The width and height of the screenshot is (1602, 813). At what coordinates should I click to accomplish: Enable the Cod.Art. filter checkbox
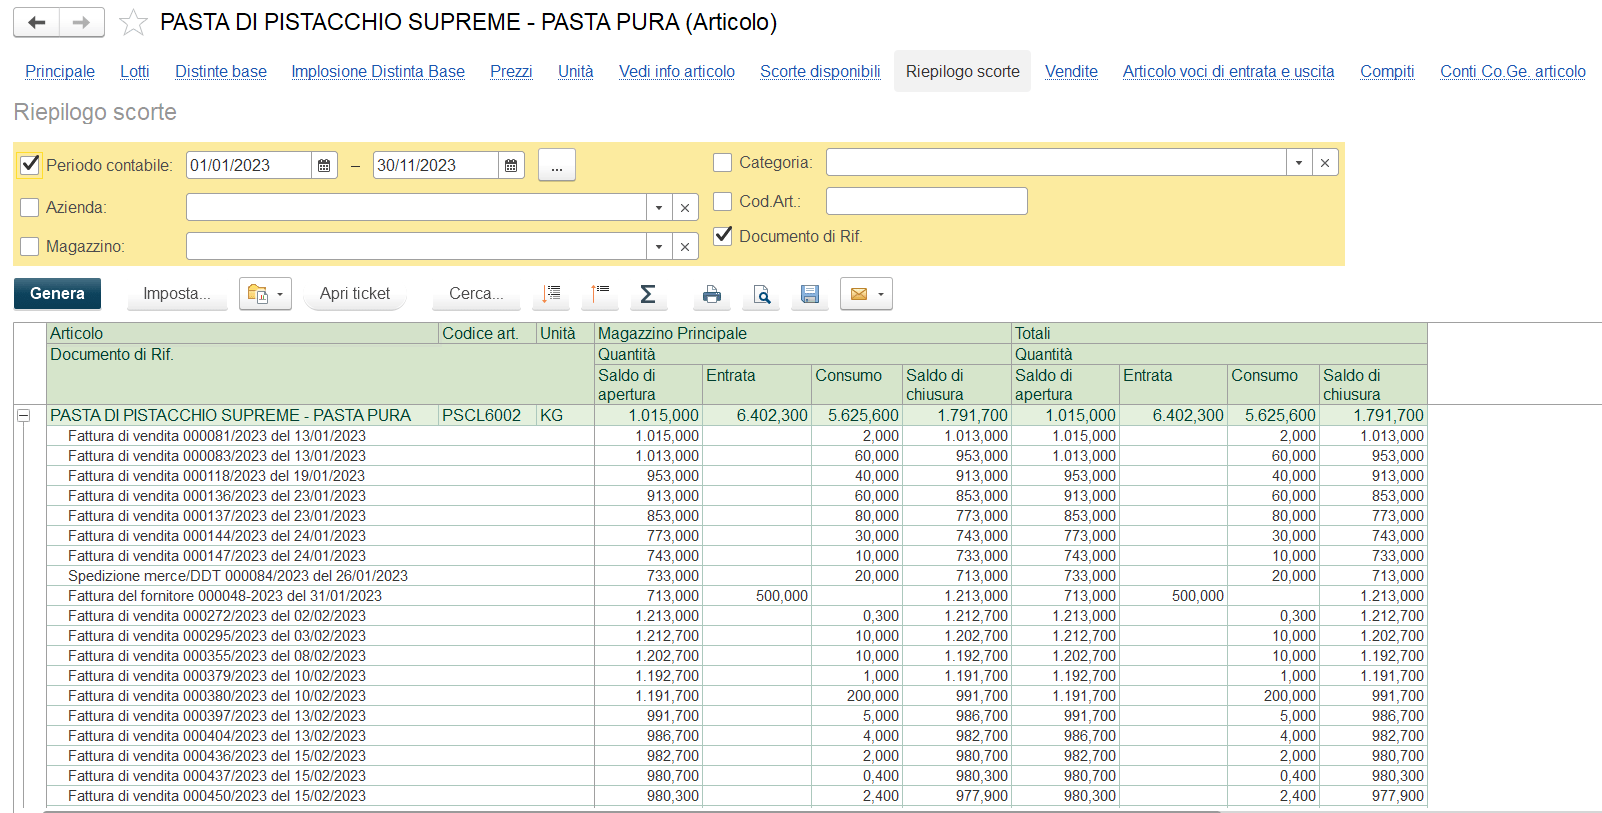(x=723, y=201)
